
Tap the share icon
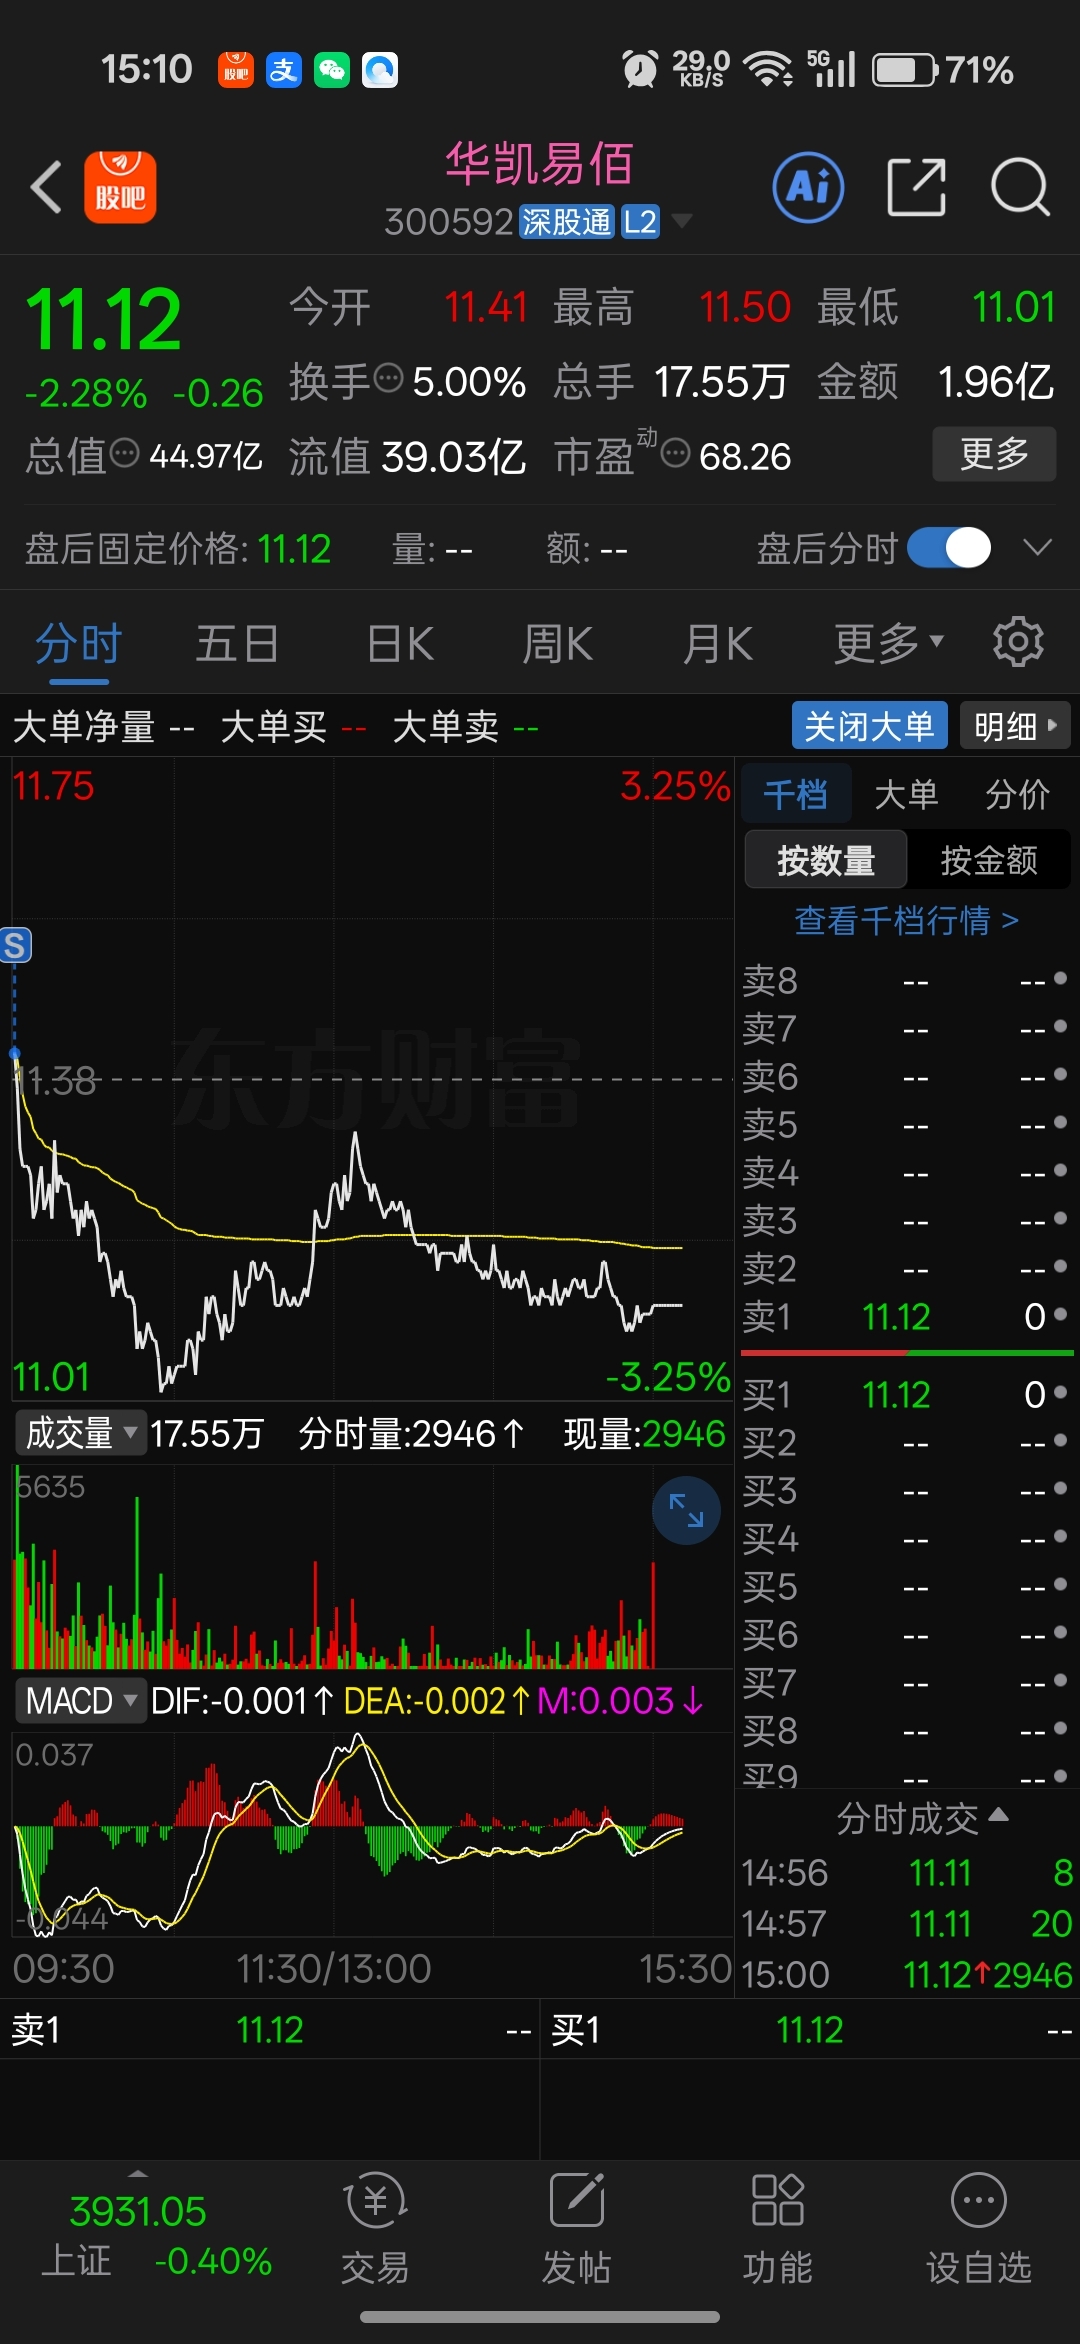tap(917, 187)
